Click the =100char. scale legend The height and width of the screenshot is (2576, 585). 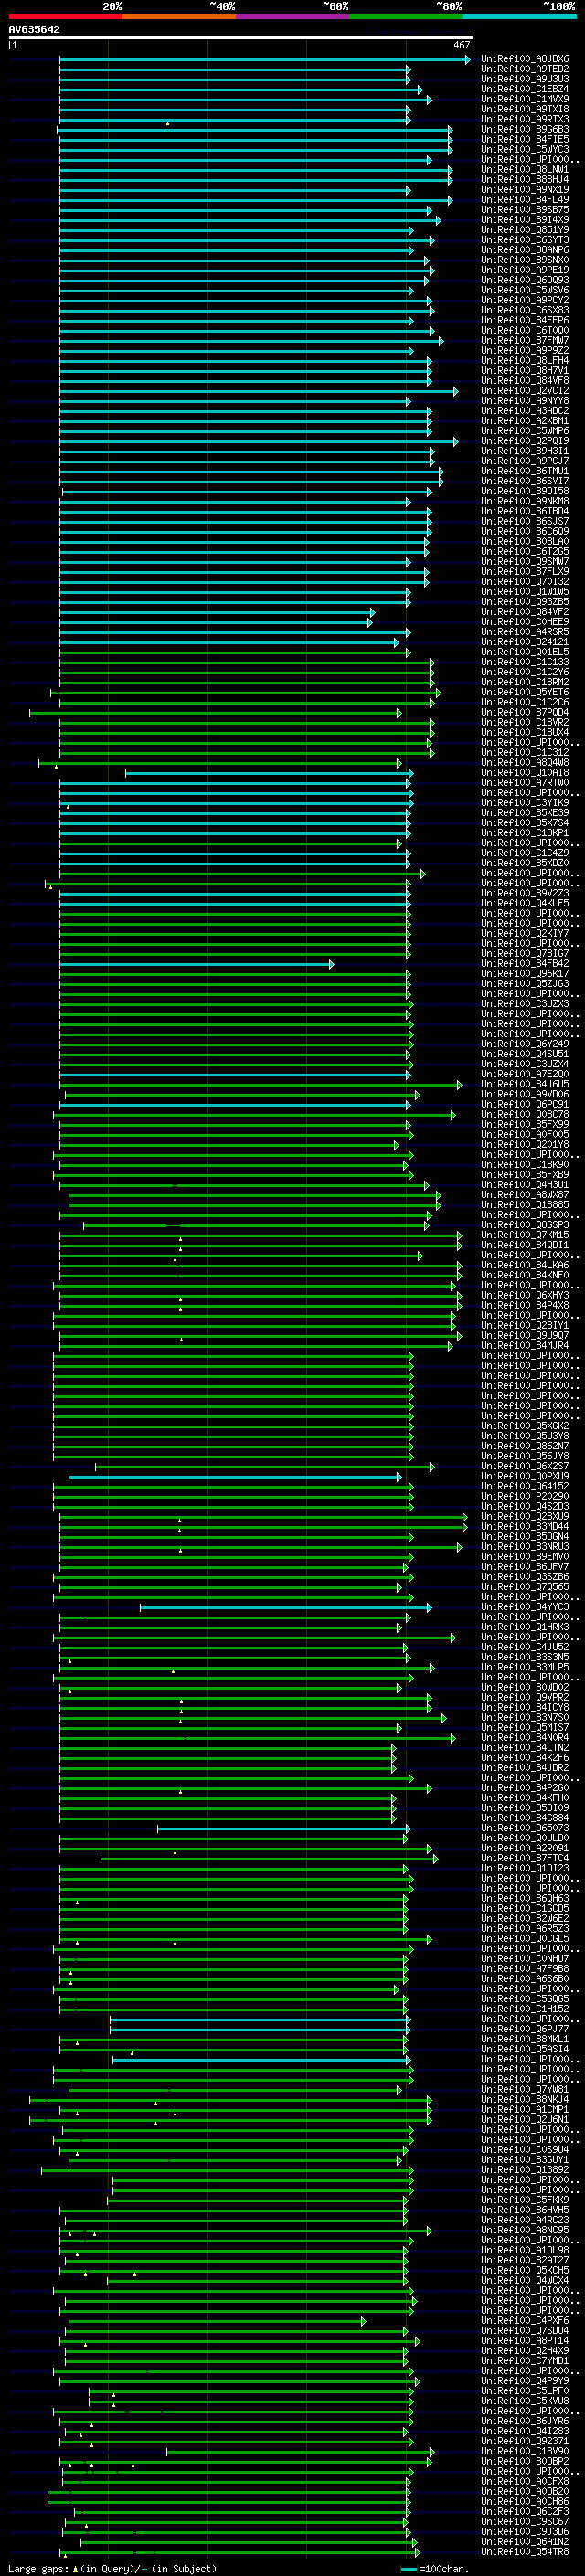pos(435,2569)
